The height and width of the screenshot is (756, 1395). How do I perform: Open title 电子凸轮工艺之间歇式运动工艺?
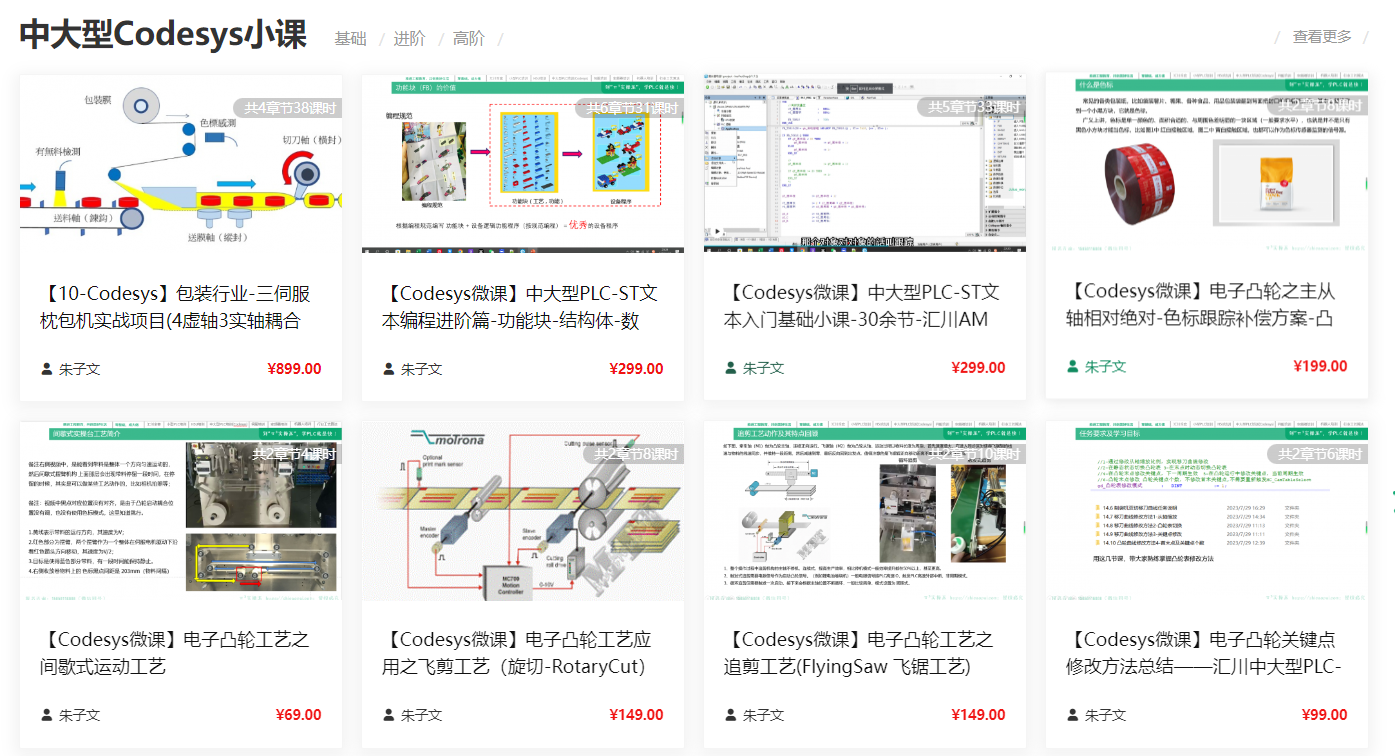point(175,653)
